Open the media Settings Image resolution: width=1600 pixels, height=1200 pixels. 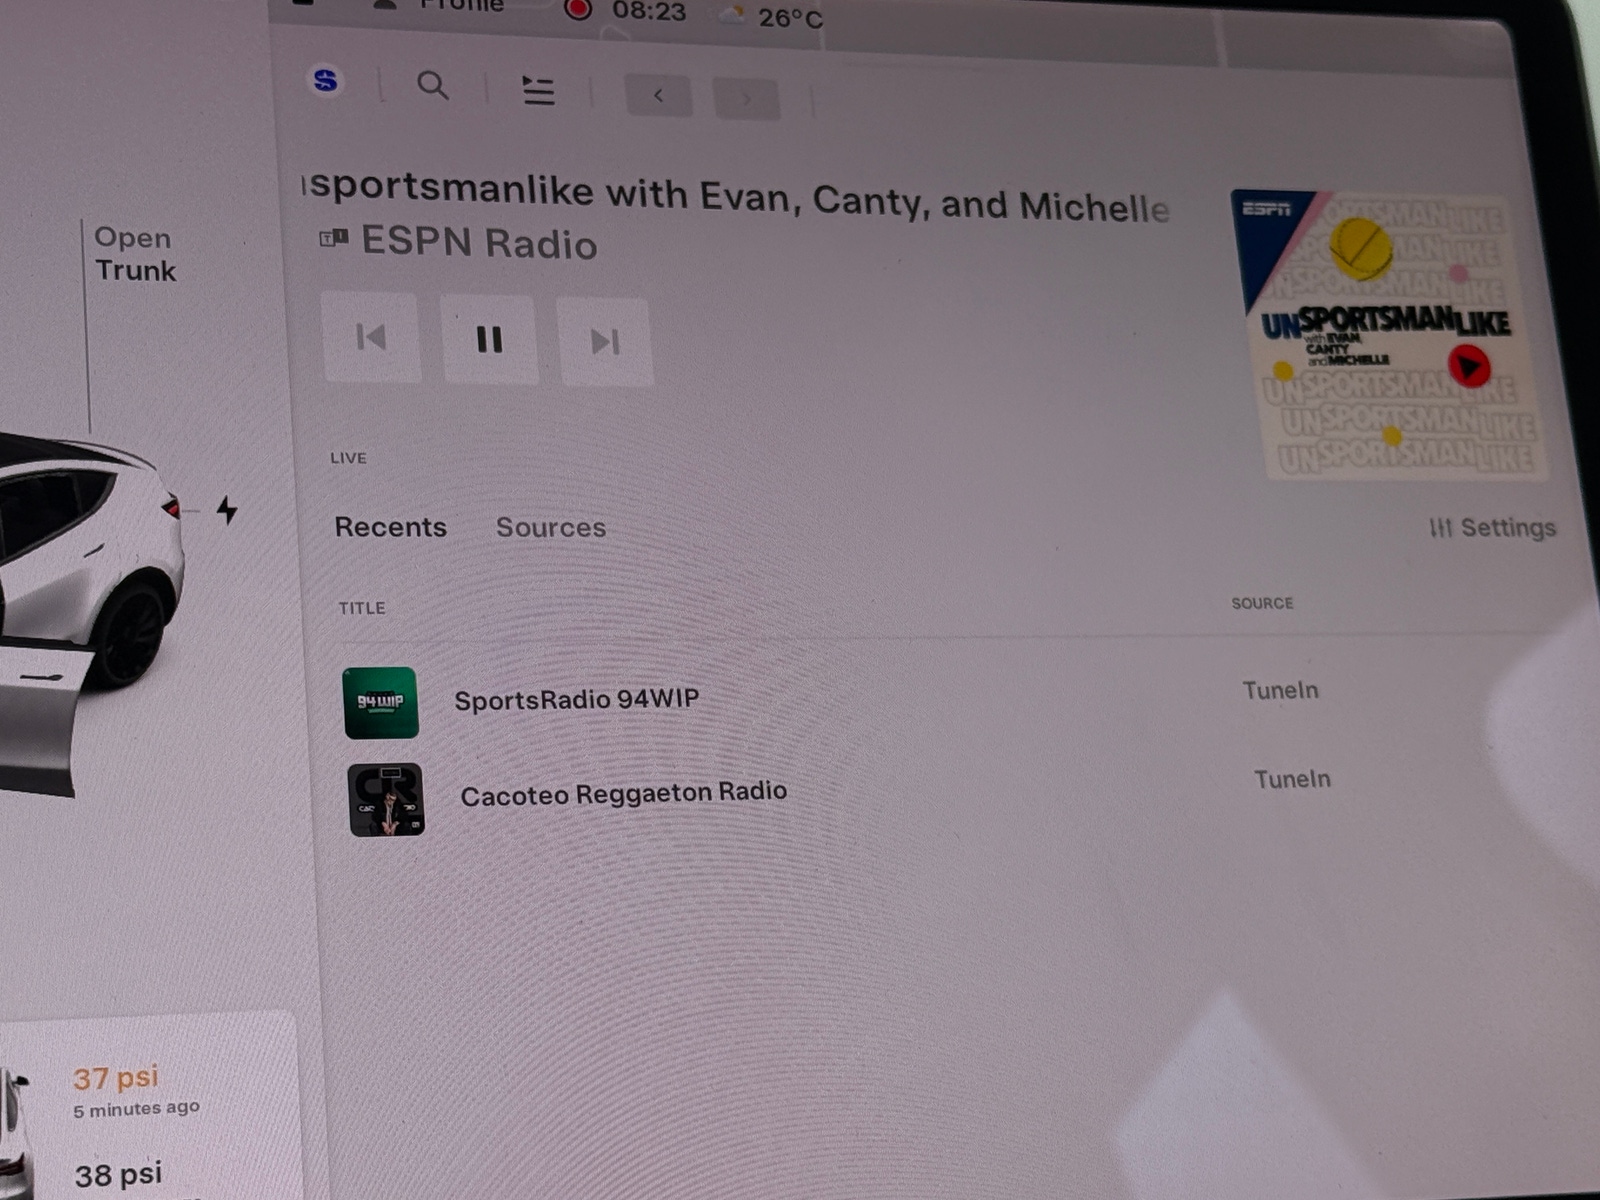click(1492, 527)
